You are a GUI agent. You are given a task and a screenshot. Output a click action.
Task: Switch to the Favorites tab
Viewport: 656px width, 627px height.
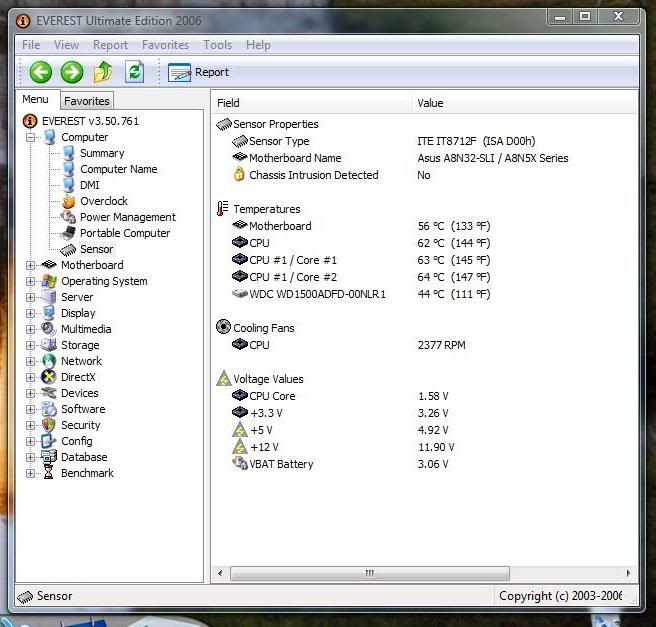click(87, 101)
